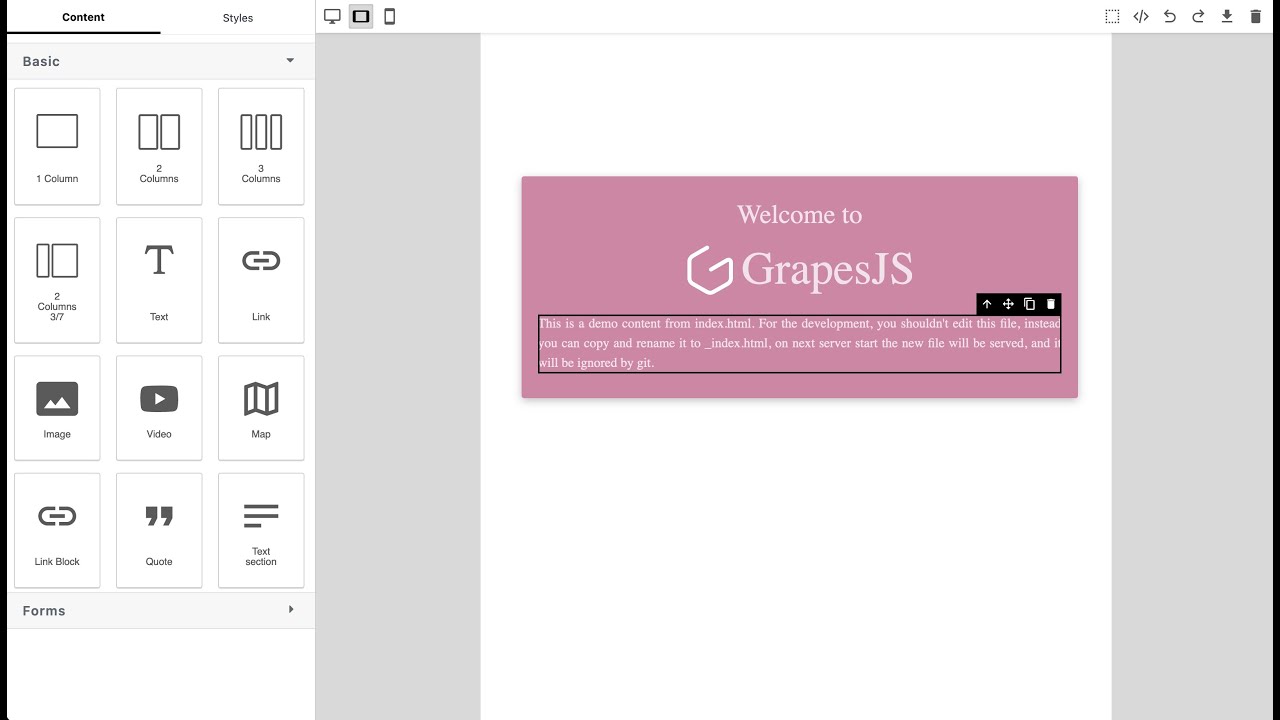Select parent component arrow icon
1280x720 pixels.
click(x=987, y=304)
